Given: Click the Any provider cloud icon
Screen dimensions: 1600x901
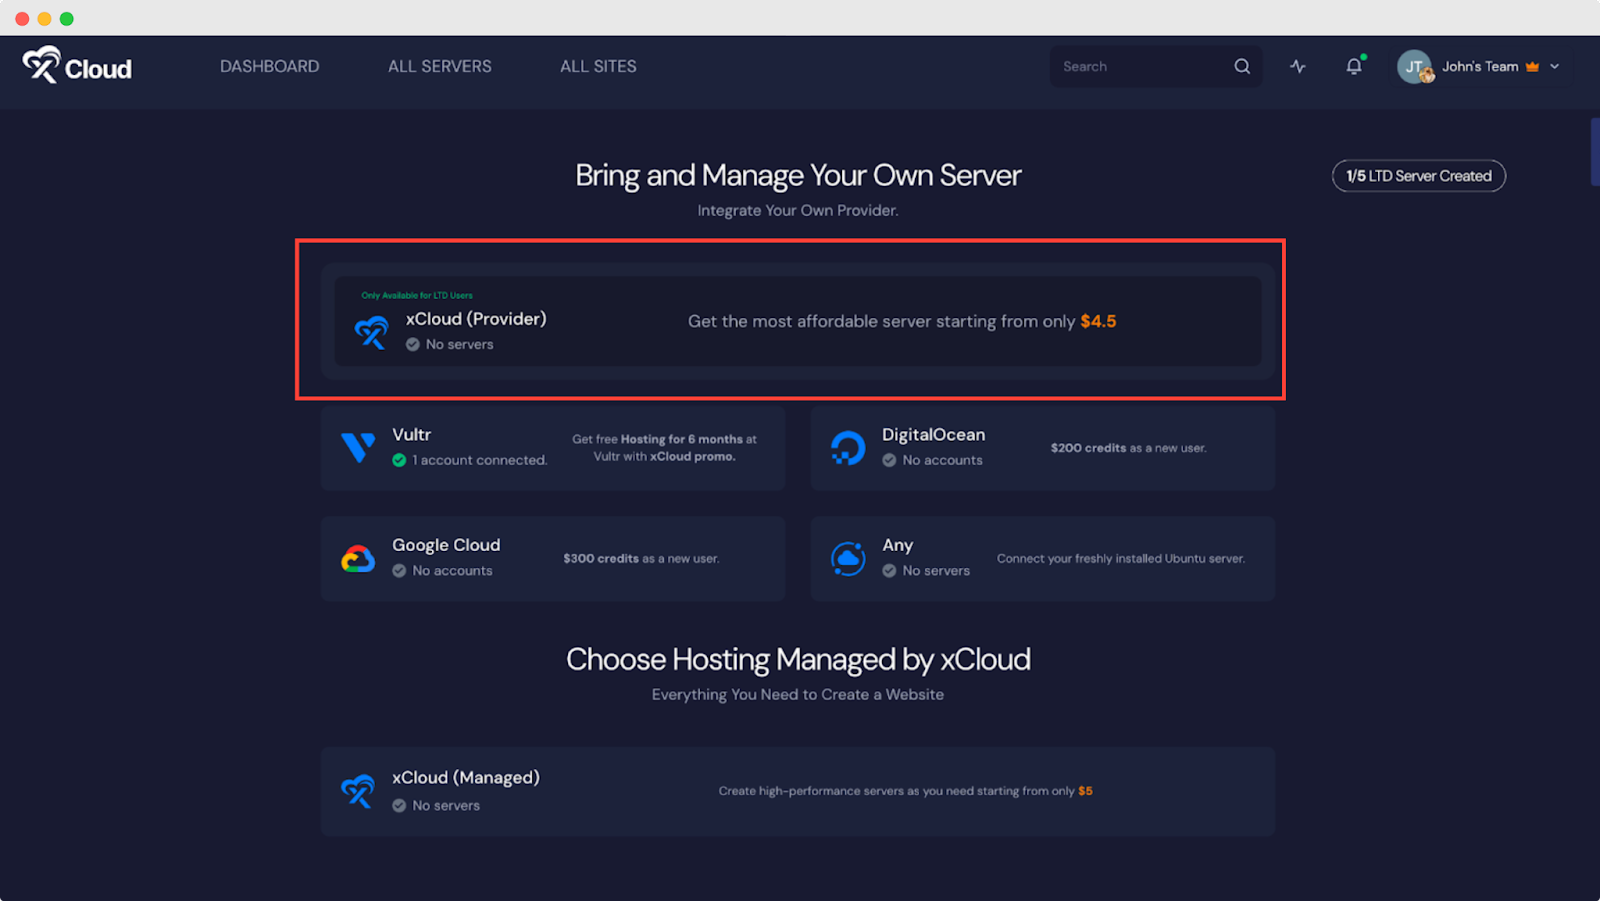Looking at the screenshot, I should (x=848, y=558).
